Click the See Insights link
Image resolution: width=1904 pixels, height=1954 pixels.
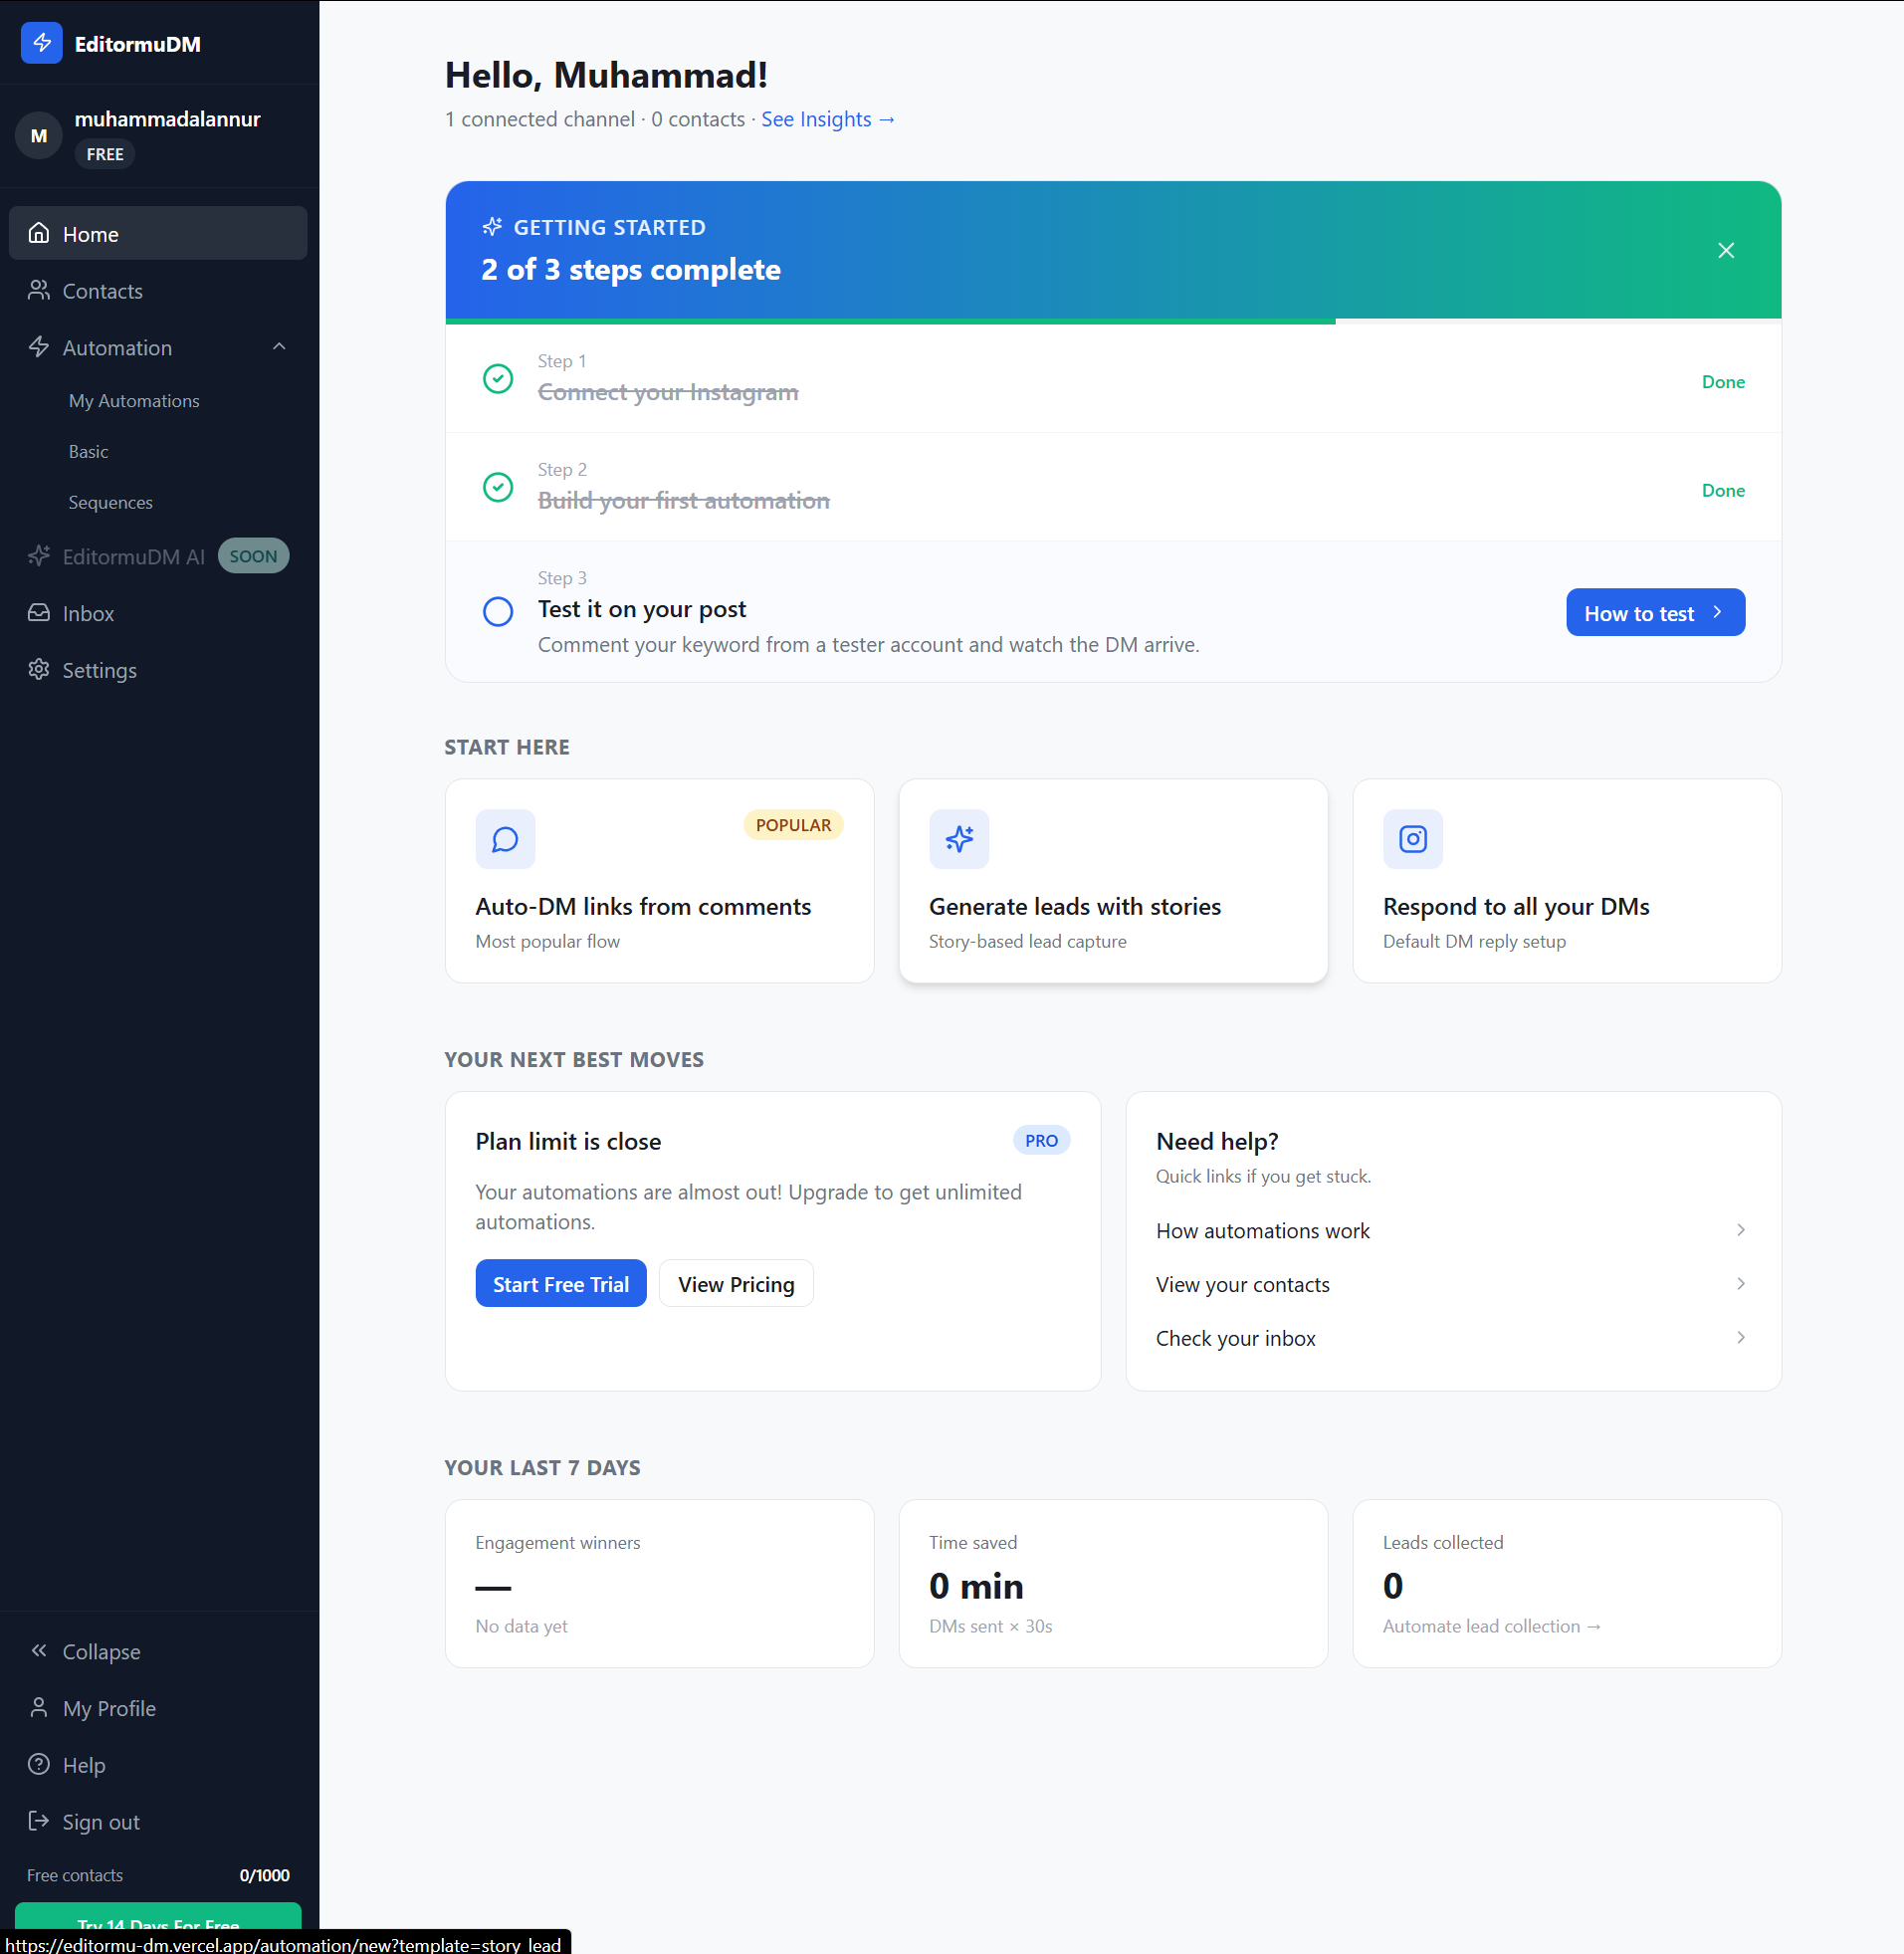(x=828, y=119)
